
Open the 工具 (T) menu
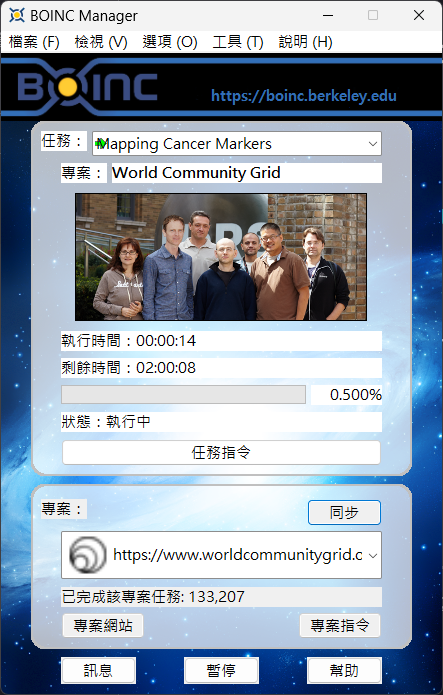click(x=238, y=42)
